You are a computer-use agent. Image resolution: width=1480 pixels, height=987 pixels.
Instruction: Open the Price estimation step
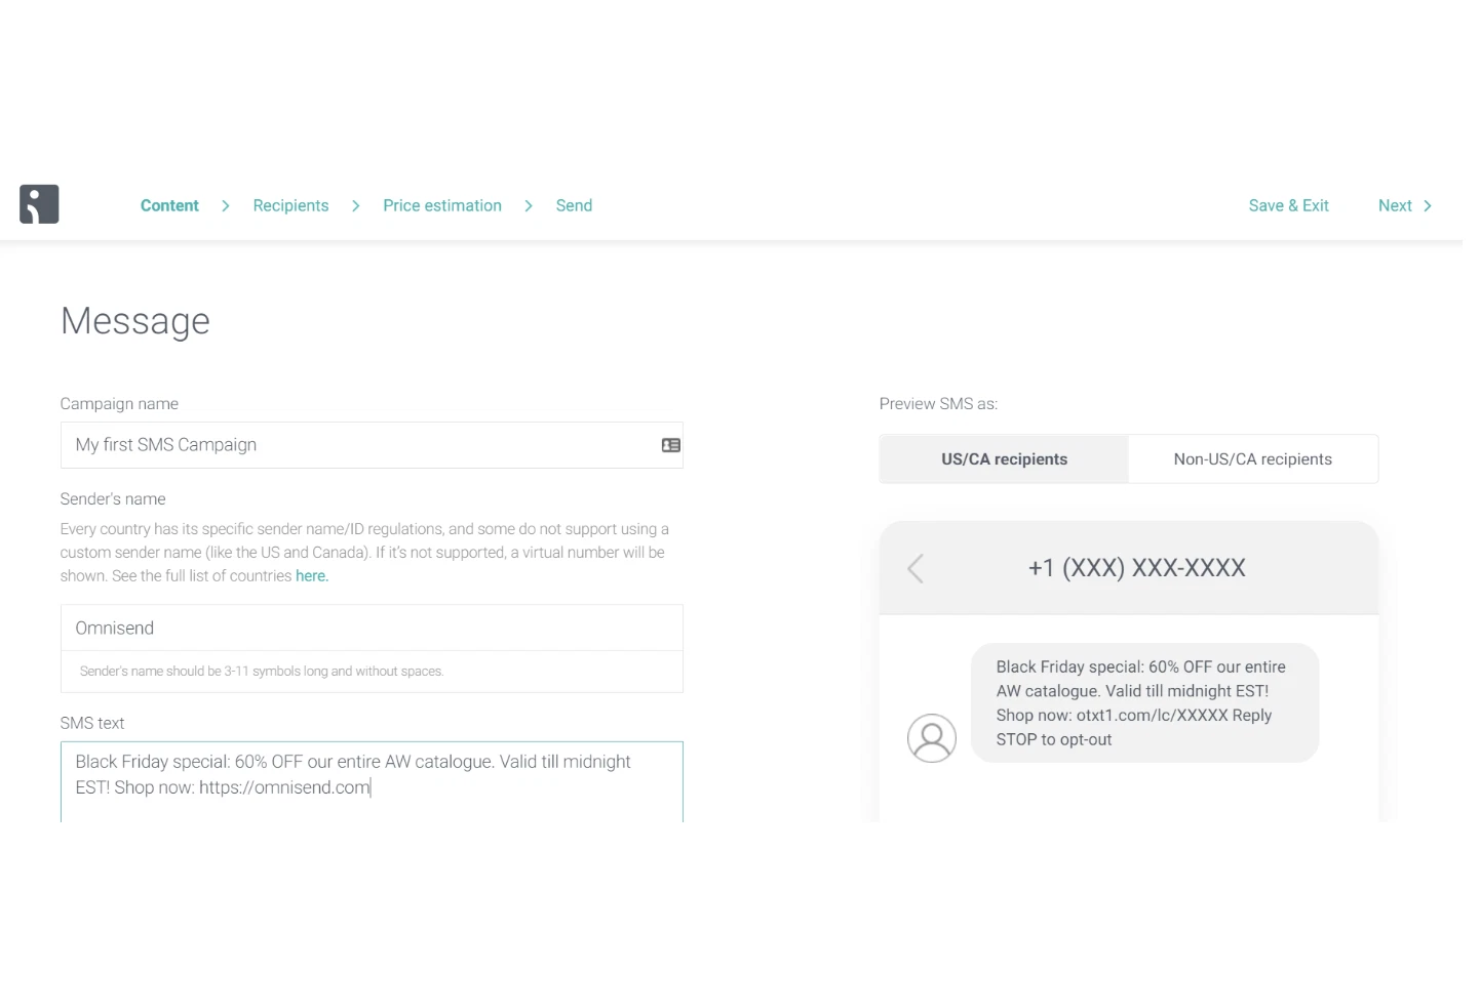(x=442, y=205)
